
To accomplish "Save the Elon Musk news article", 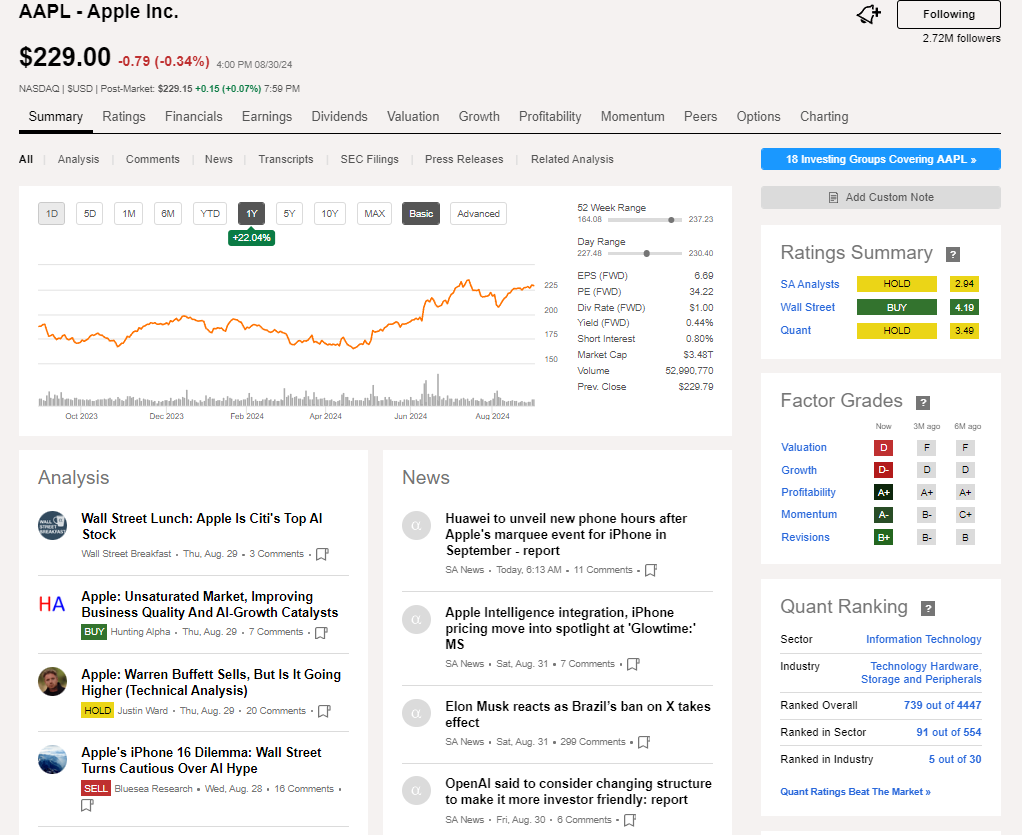I will pos(643,742).
